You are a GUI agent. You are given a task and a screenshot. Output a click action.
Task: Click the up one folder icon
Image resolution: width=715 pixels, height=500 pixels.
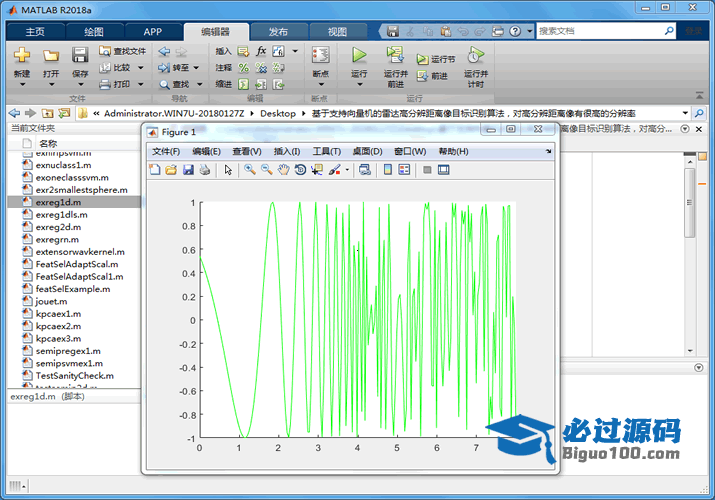click(47, 113)
